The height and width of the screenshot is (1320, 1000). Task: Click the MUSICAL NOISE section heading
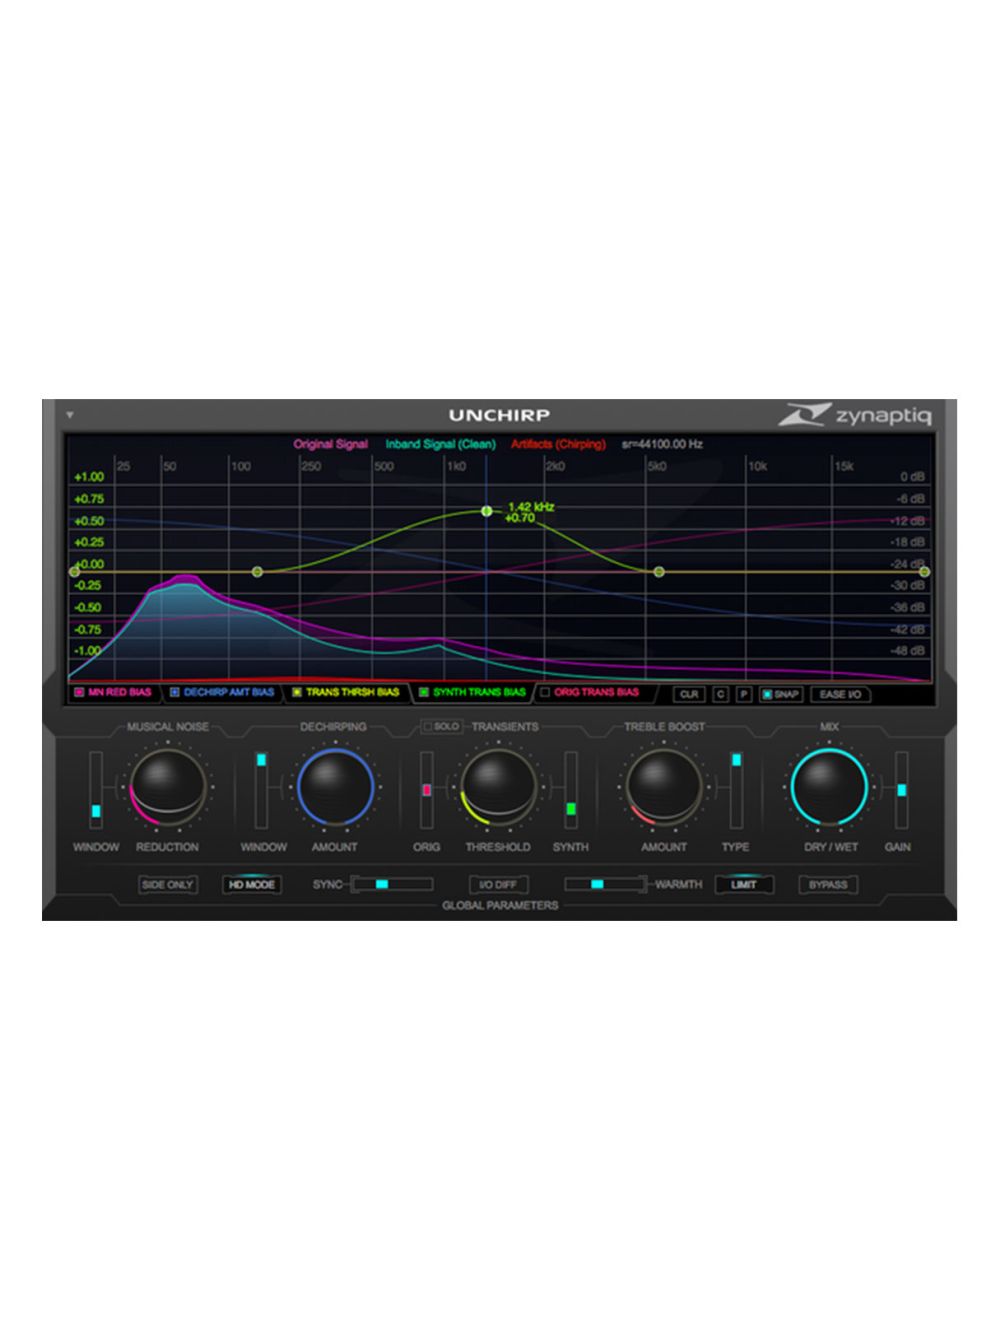pyautogui.click(x=167, y=727)
